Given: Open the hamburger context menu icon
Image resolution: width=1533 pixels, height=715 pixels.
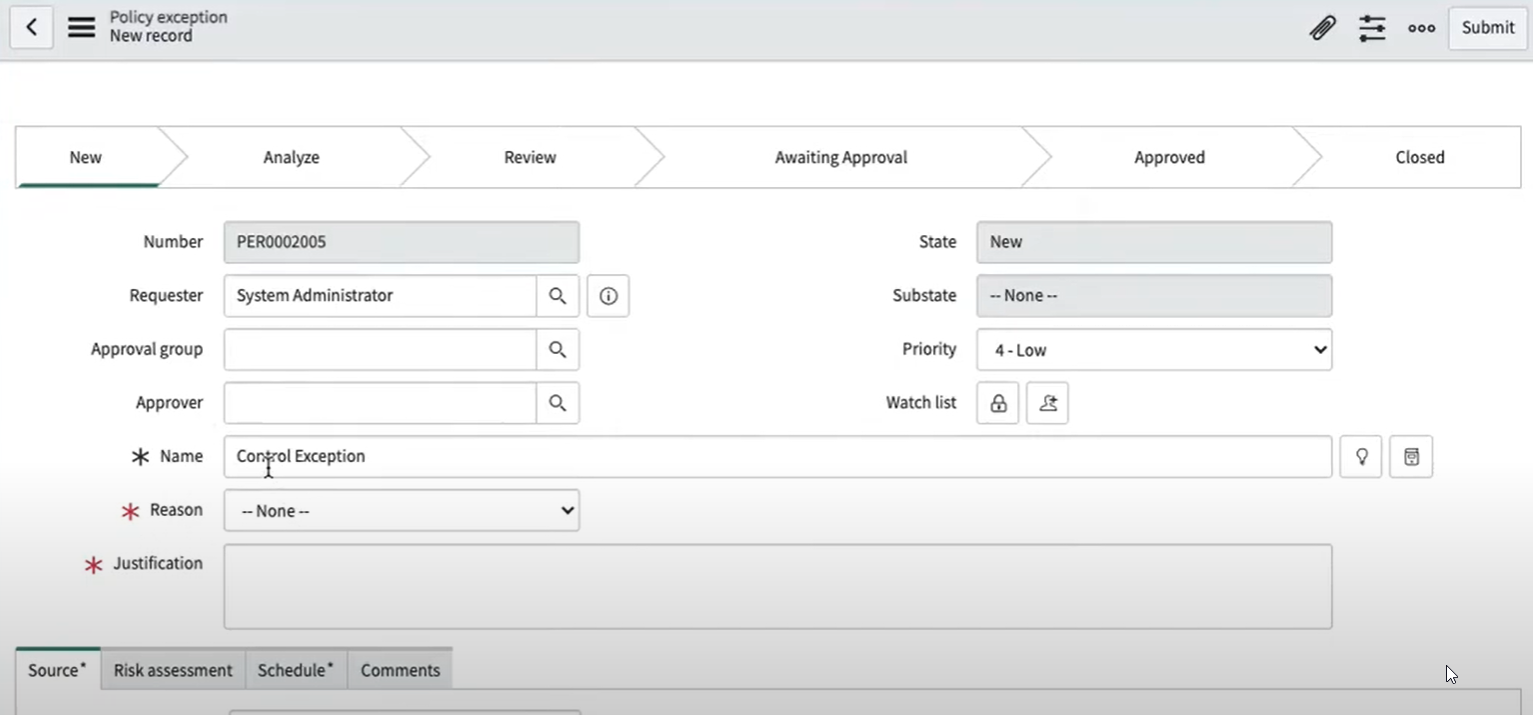Looking at the screenshot, I should [81, 27].
